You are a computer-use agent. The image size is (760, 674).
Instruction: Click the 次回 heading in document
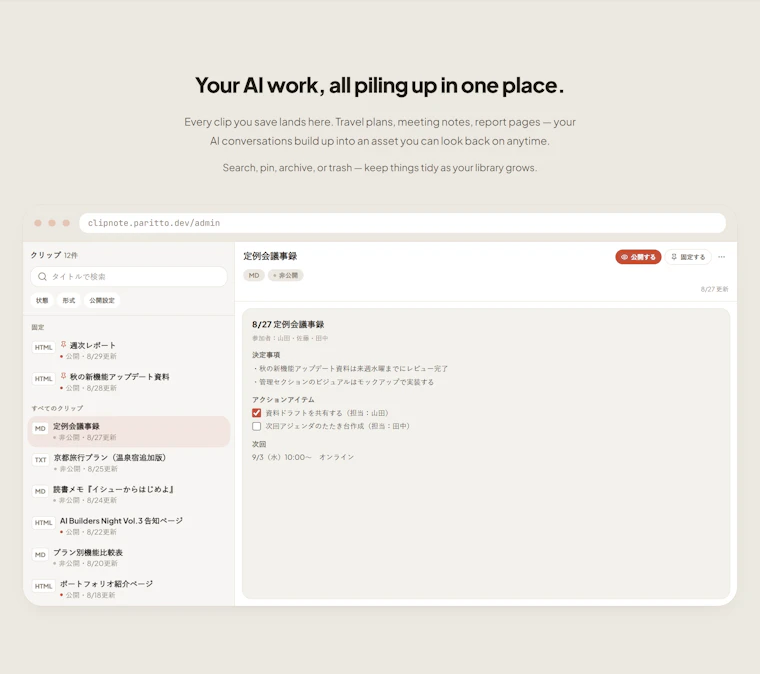pos(259,444)
